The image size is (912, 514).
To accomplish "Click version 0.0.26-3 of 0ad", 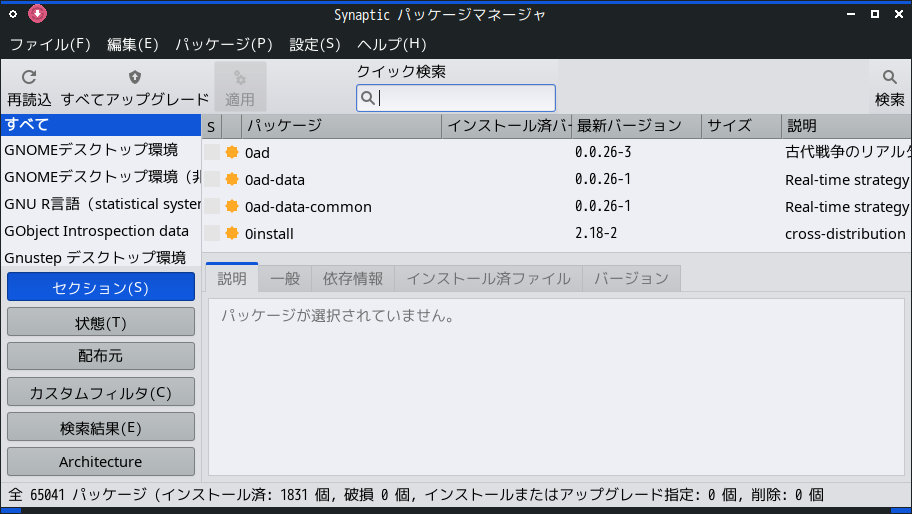I will [x=603, y=152].
